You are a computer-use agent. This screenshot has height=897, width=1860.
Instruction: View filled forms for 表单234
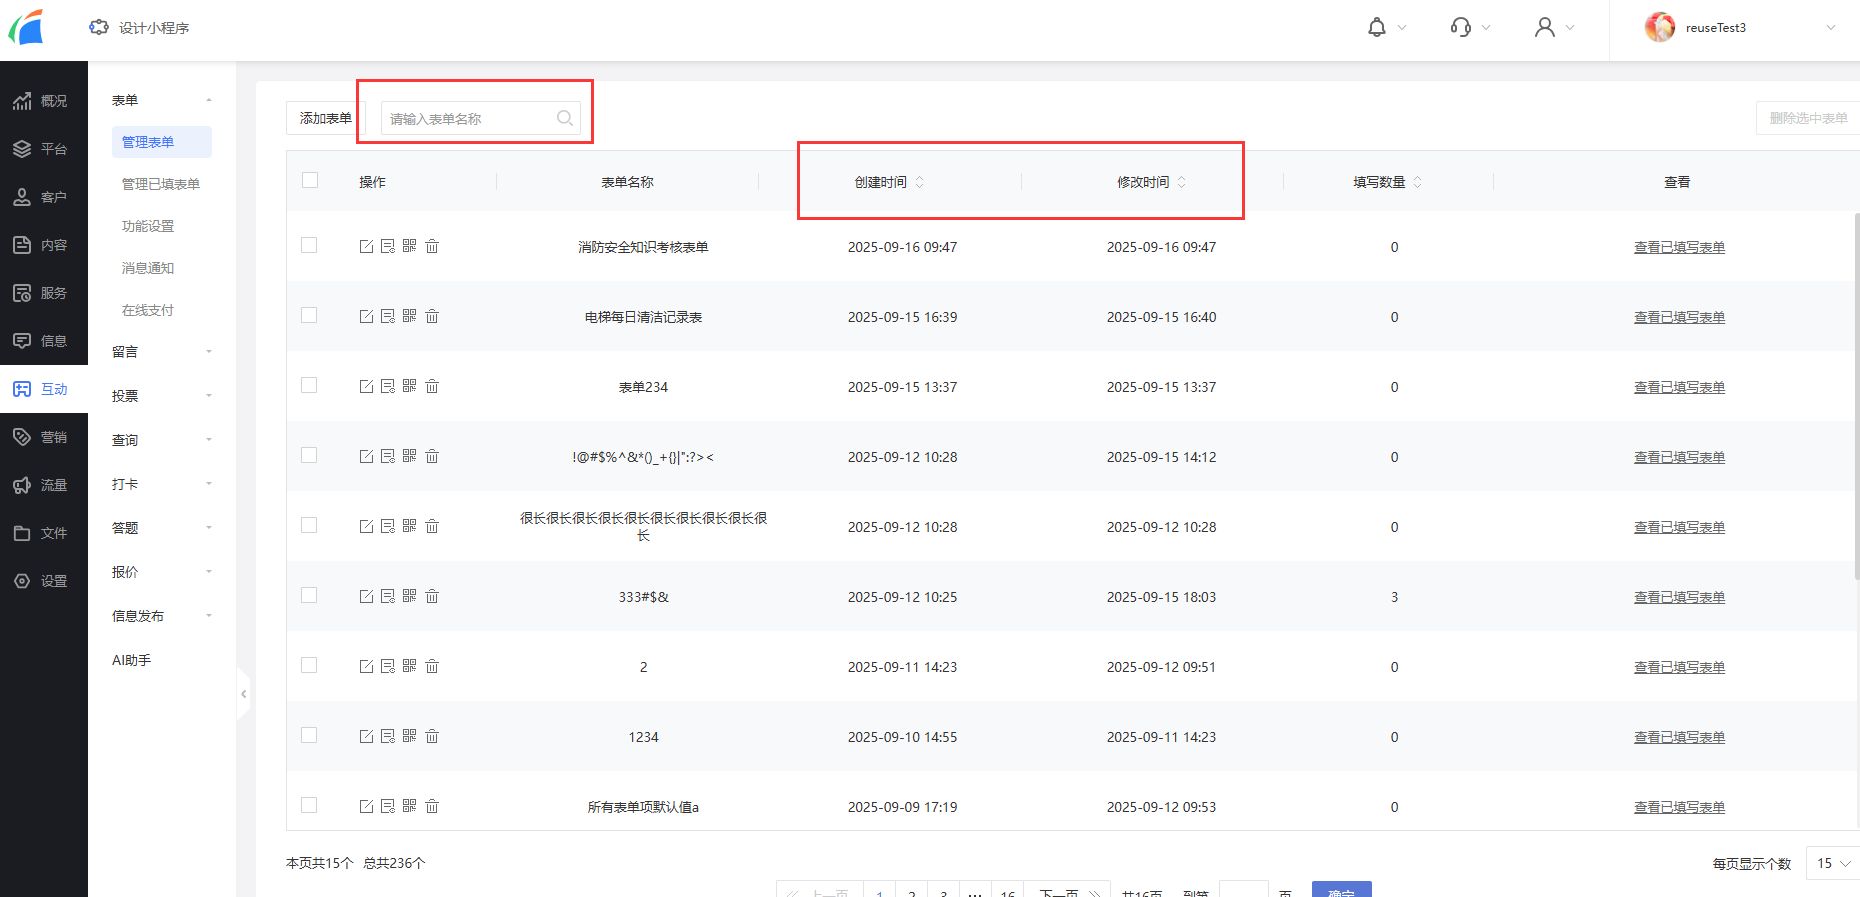tap(1679, 387)
